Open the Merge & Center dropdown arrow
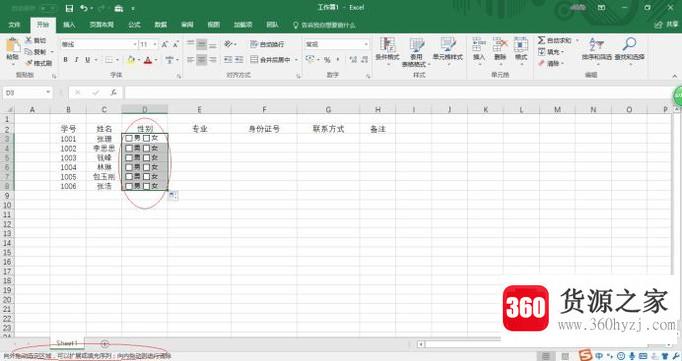Viewport: 682px width, 361px height. tap(297, 60)
